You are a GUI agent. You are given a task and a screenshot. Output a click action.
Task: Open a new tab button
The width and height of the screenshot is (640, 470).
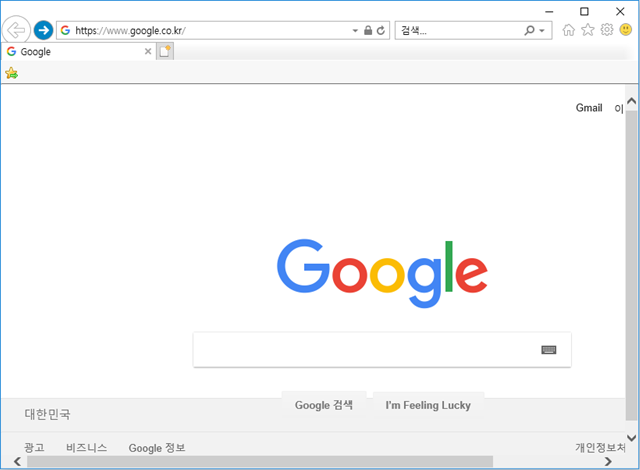coord(165,51)
